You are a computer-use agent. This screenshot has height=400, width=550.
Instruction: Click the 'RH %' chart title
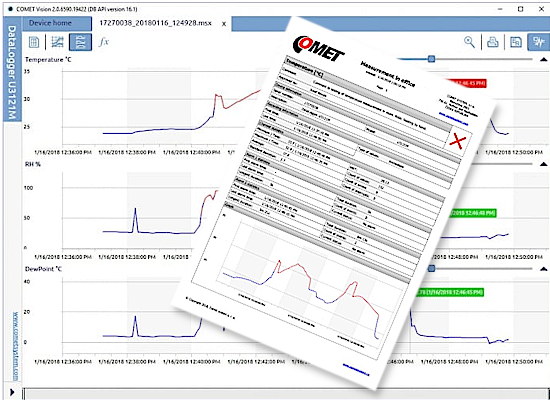(33, 164)
